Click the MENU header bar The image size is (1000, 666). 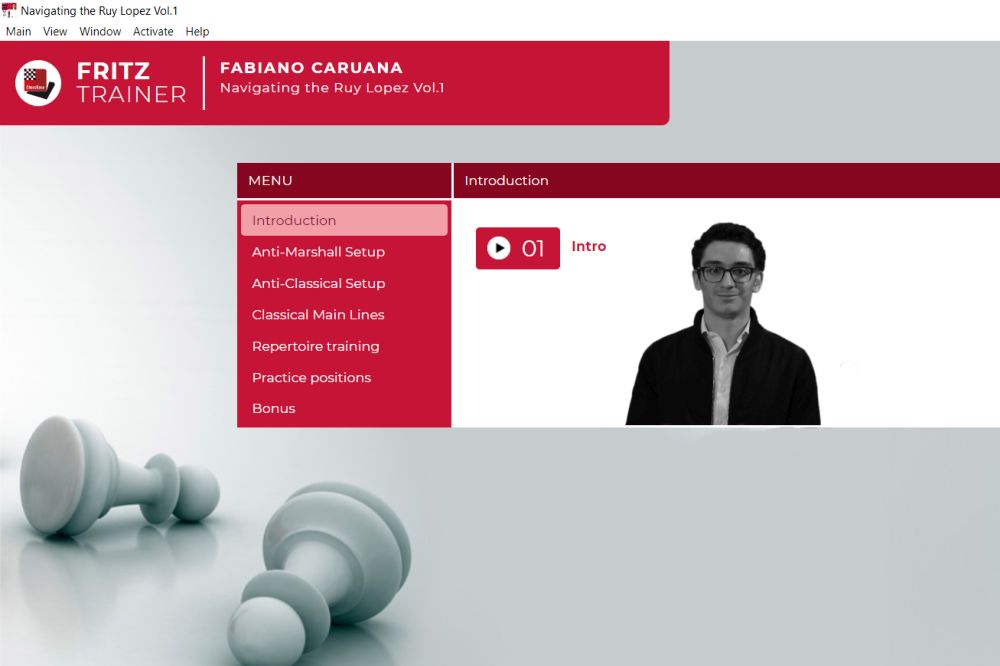(344, 181)
